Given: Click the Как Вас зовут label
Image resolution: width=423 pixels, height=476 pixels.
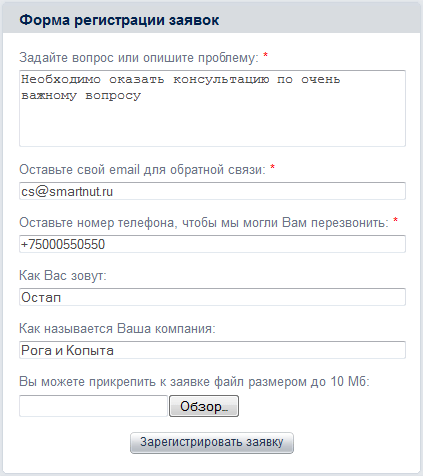Looking at the screenshot, I should [x=63, y=276].
